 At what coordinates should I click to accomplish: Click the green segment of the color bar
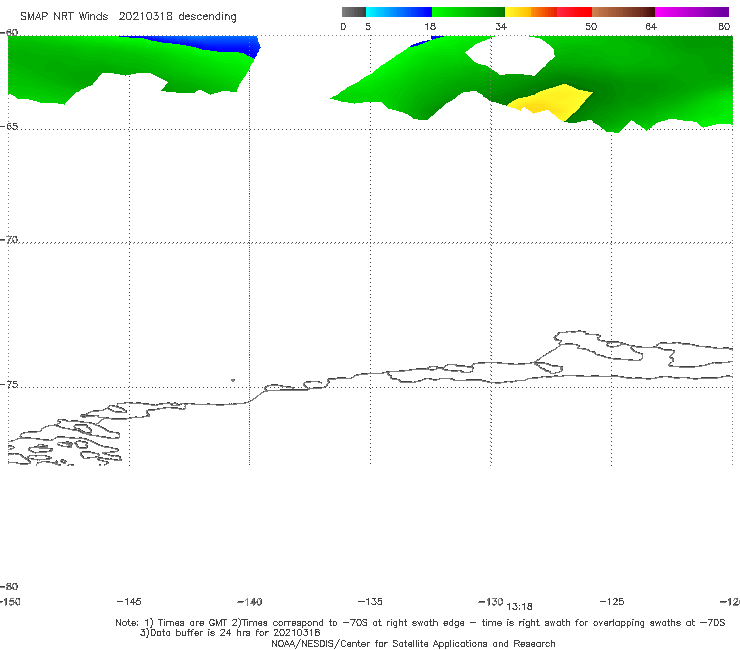click(468, 12)
